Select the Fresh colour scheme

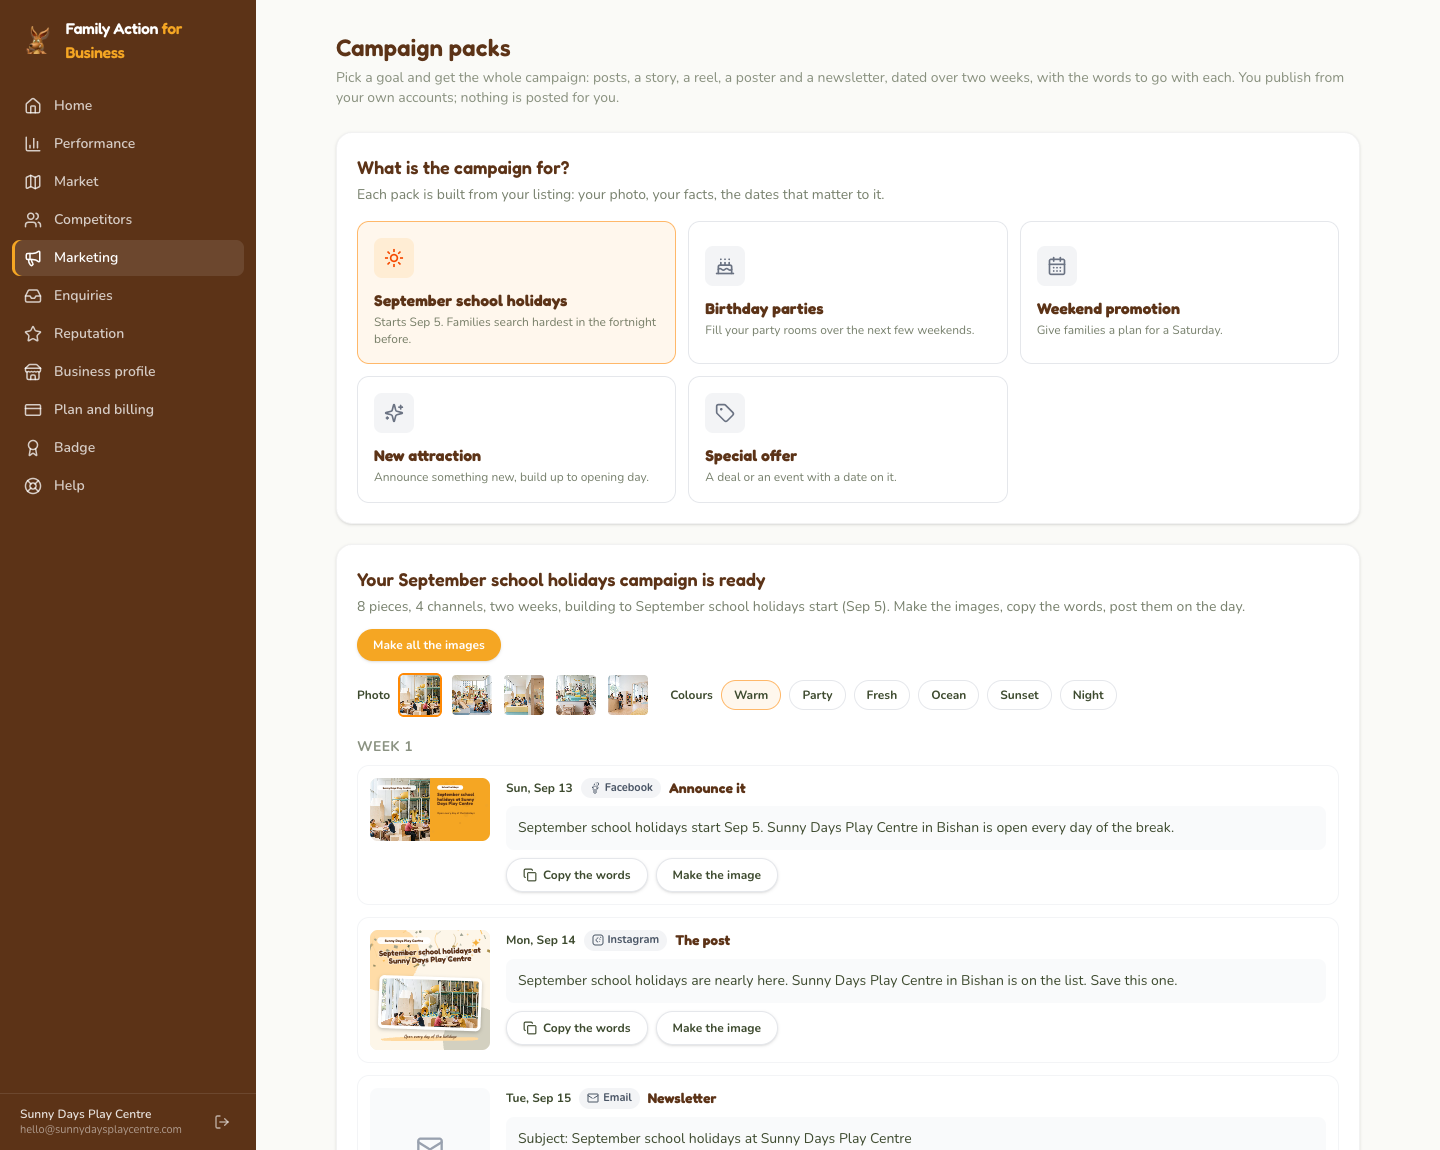882,695
